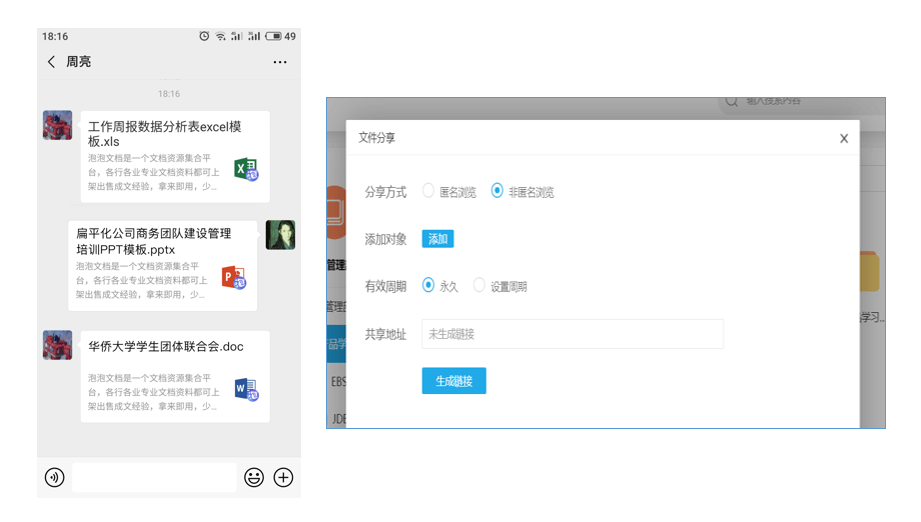The image size is (921, 522).
Task: Tap the voice input icon
Action: tap(55, 477)
